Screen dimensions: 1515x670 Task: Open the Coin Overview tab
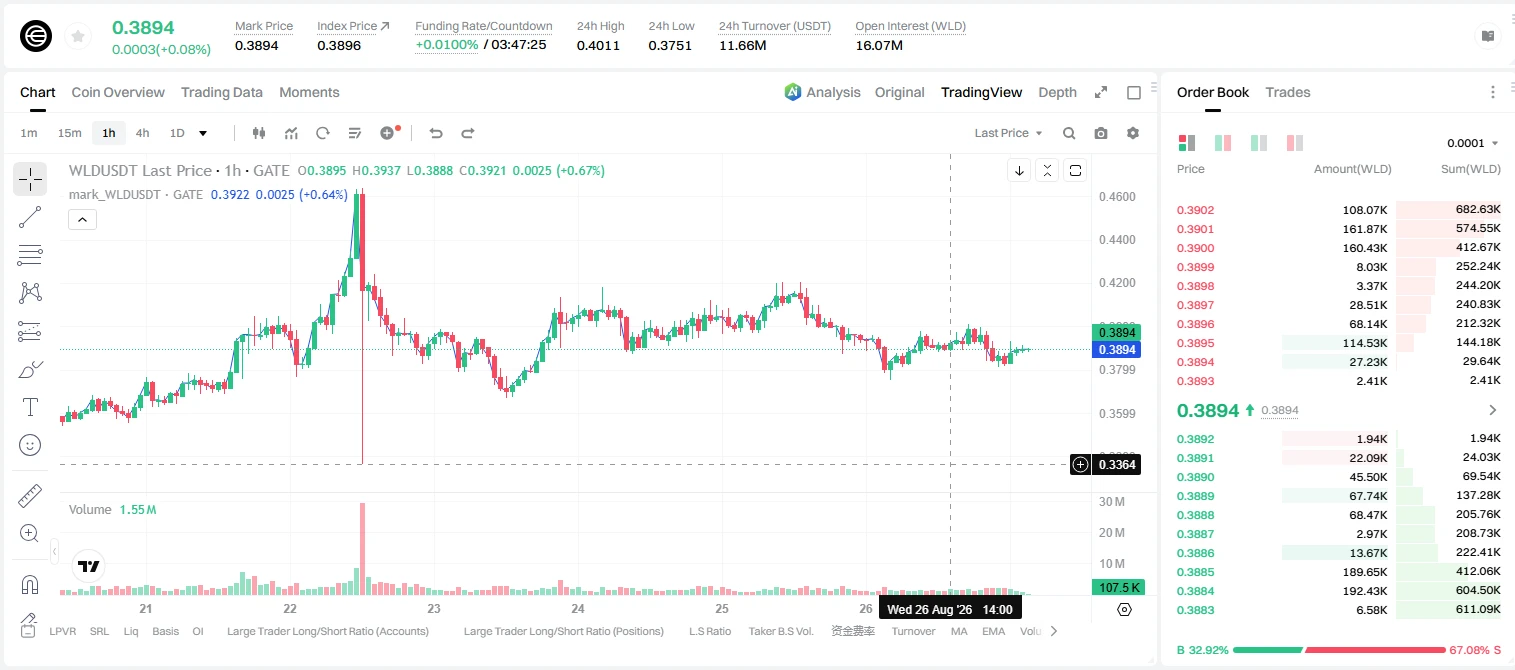118,92
